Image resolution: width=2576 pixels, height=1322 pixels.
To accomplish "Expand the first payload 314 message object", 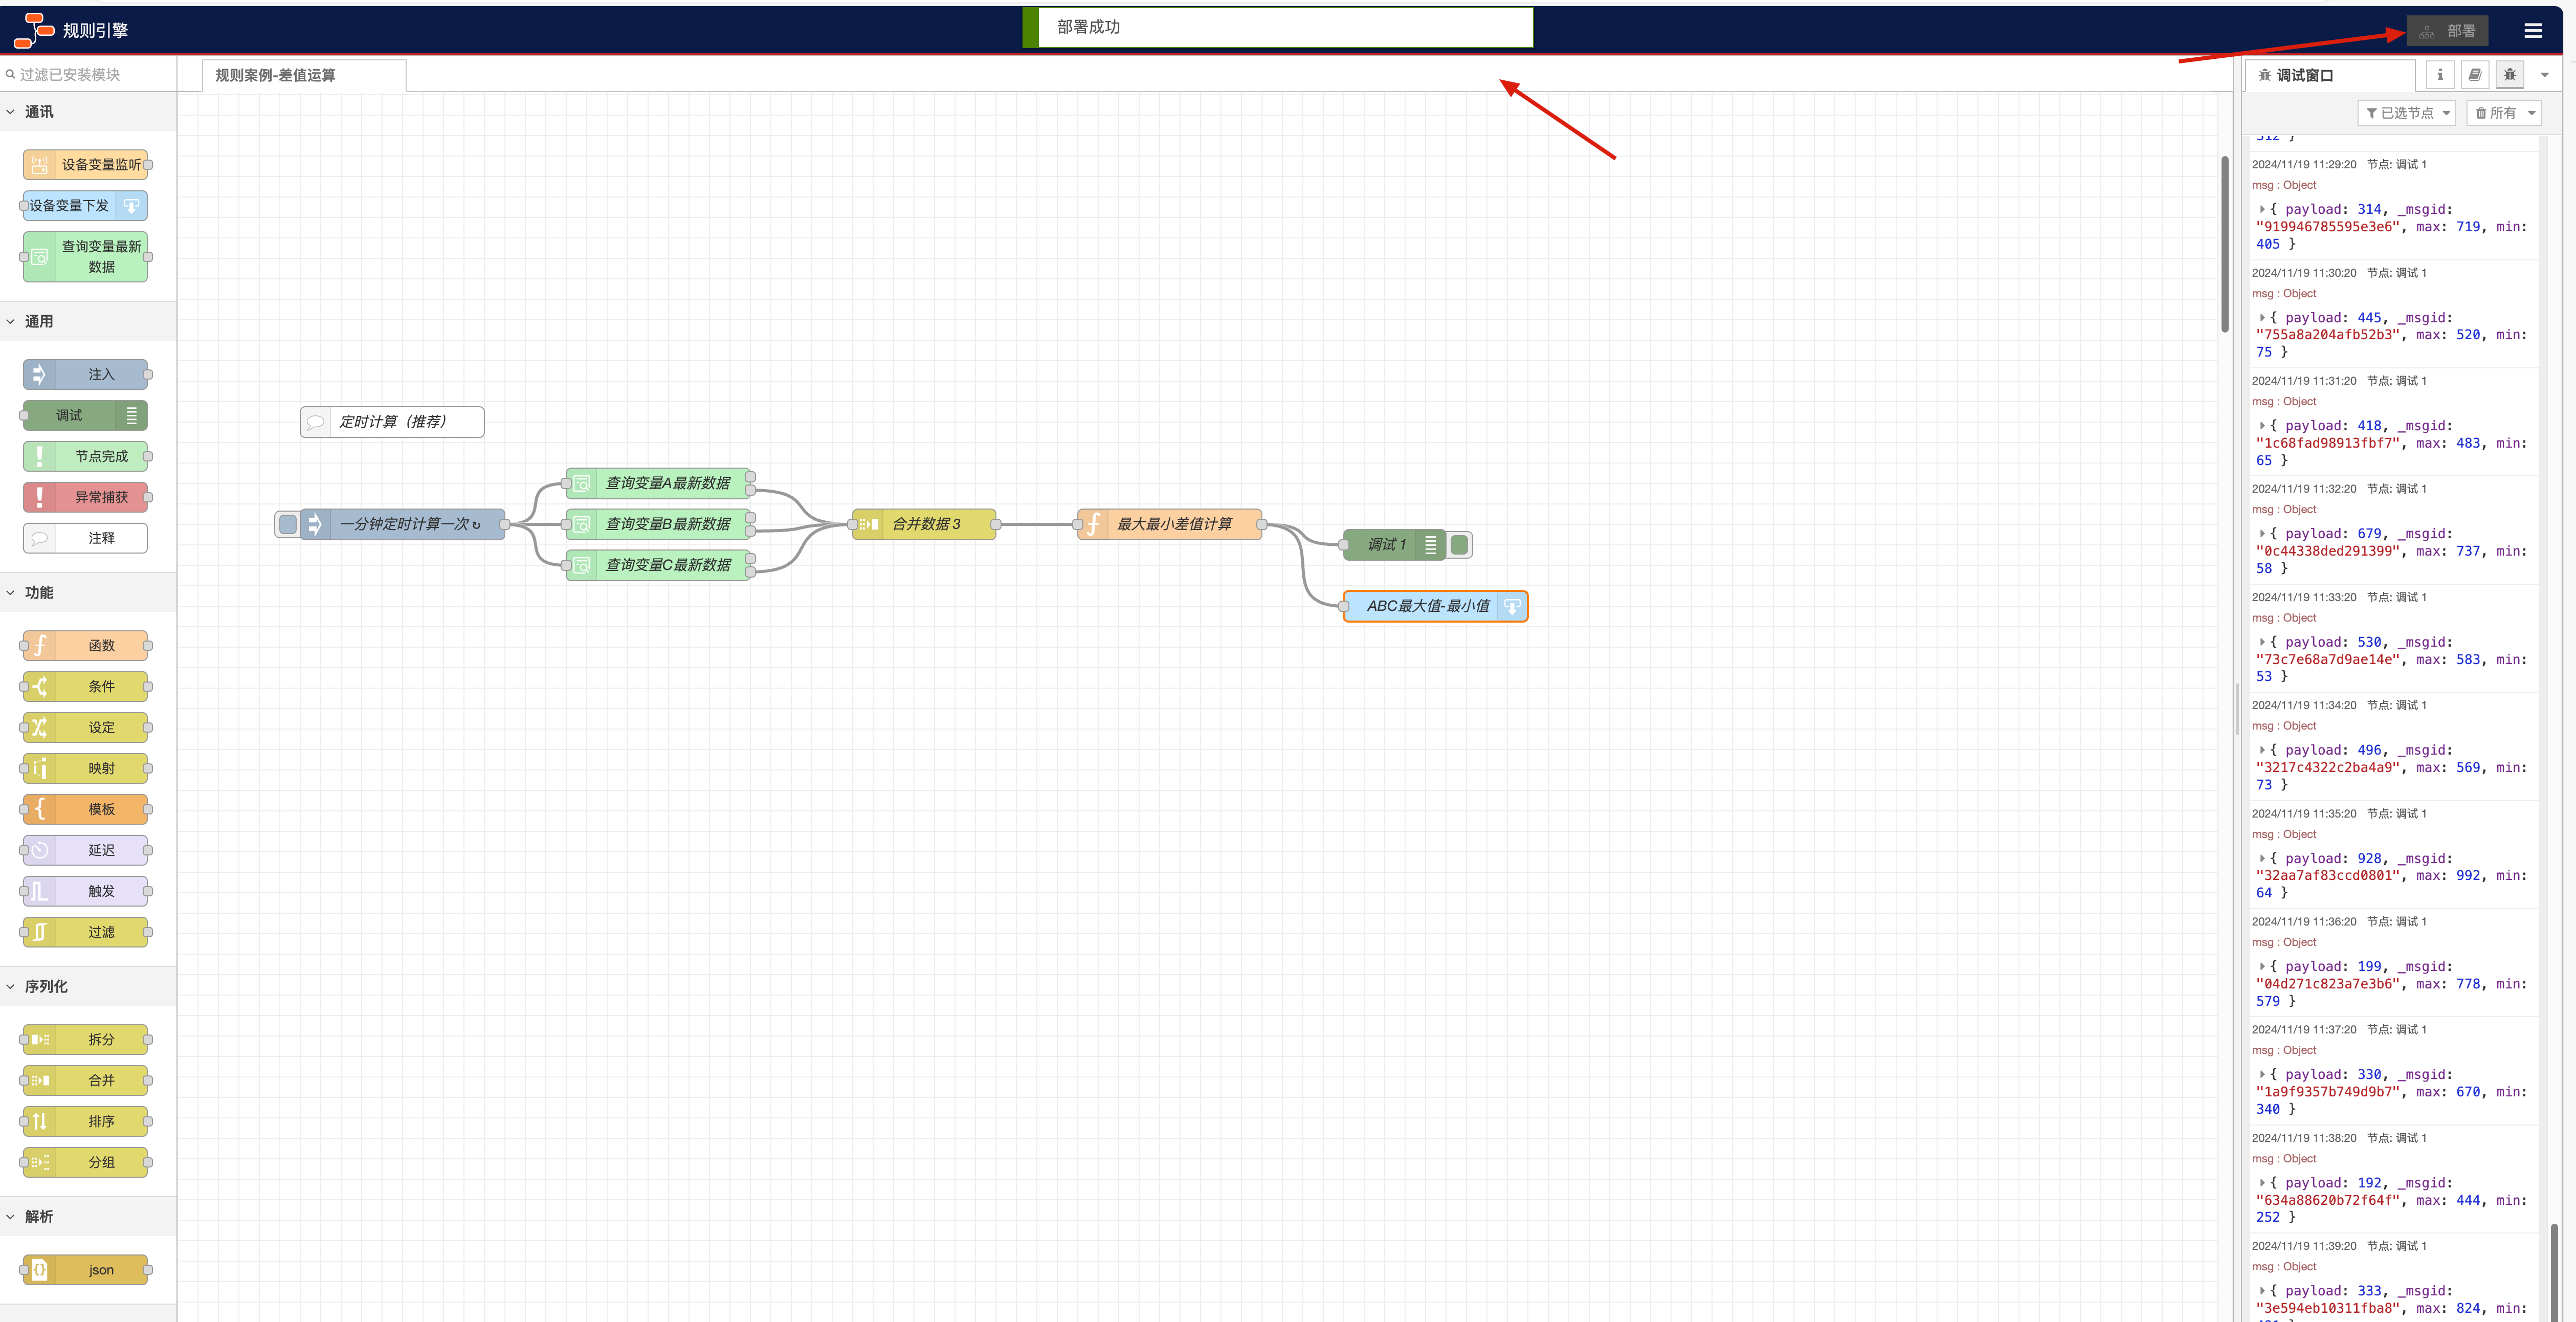I will (x=2262, y=210).
